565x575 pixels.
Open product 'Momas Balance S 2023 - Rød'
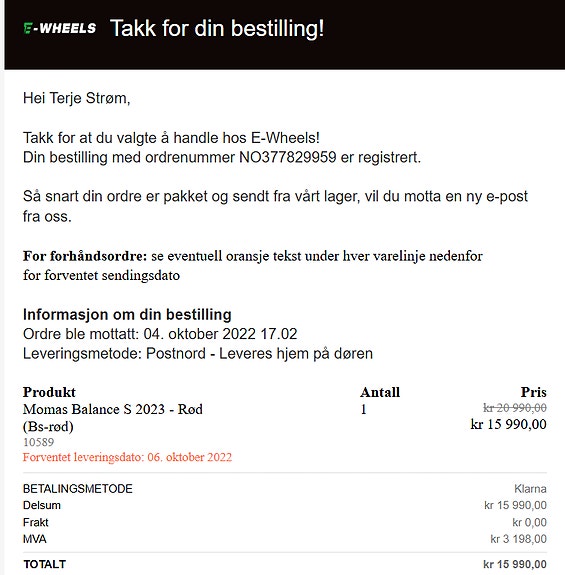coord(113,409)
